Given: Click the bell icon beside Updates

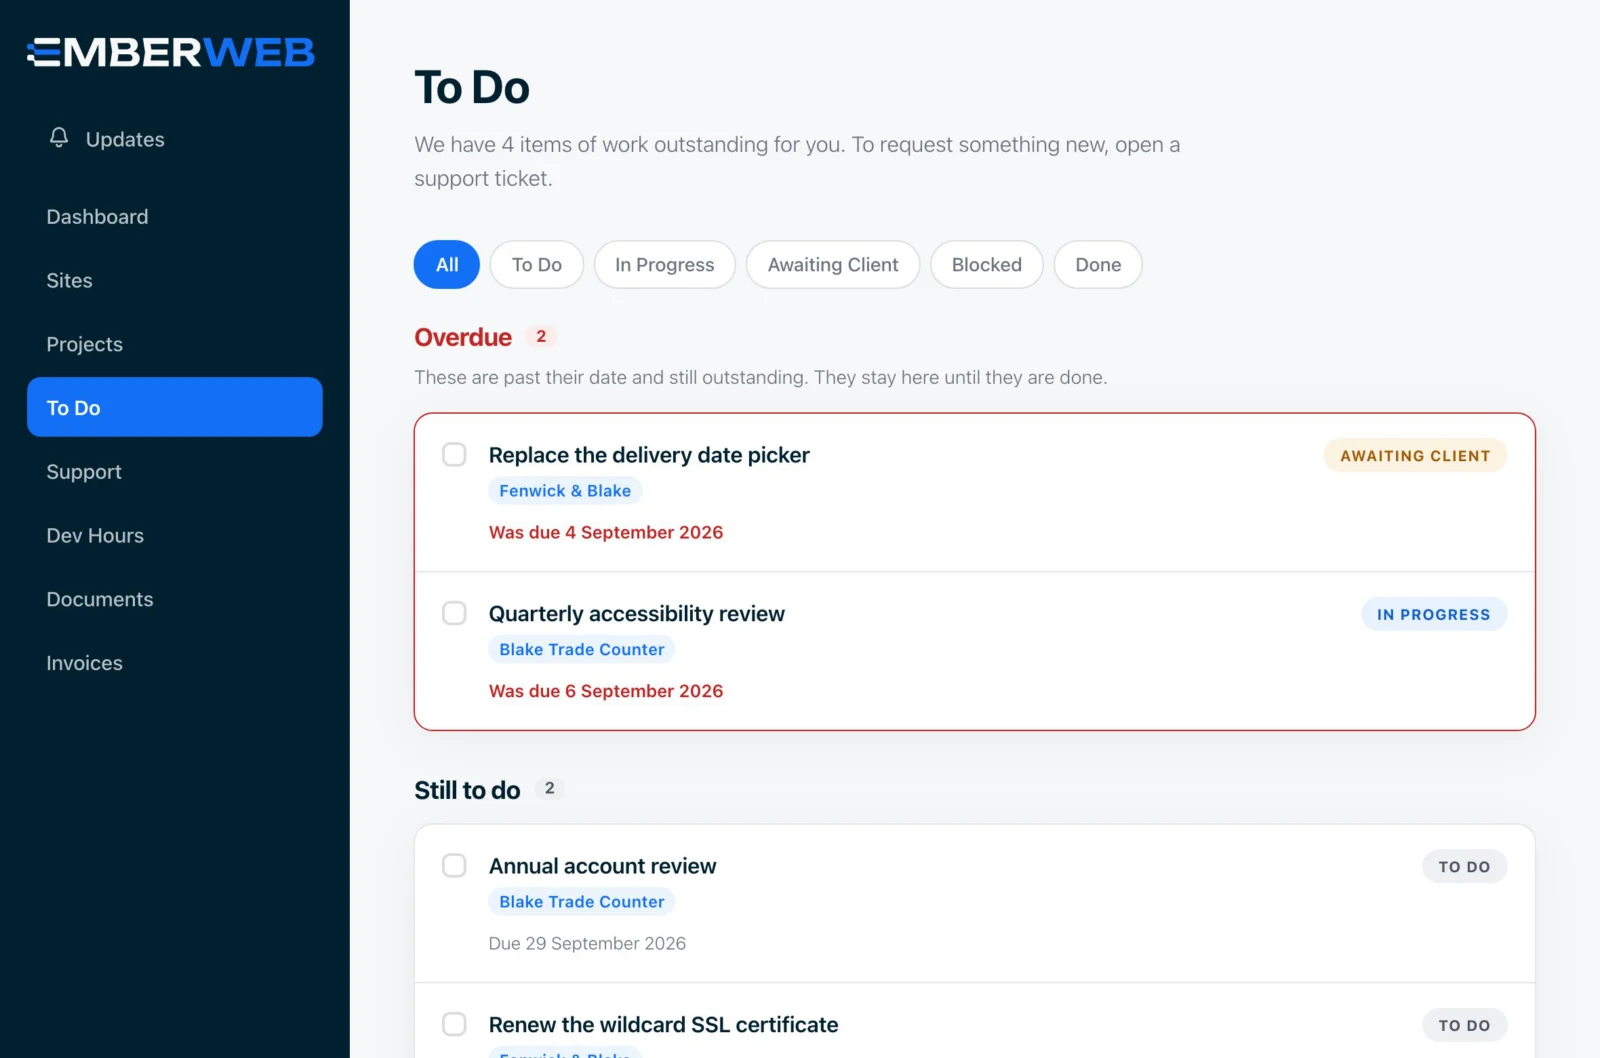Looking at the screenshot, I should pos(59,138).
